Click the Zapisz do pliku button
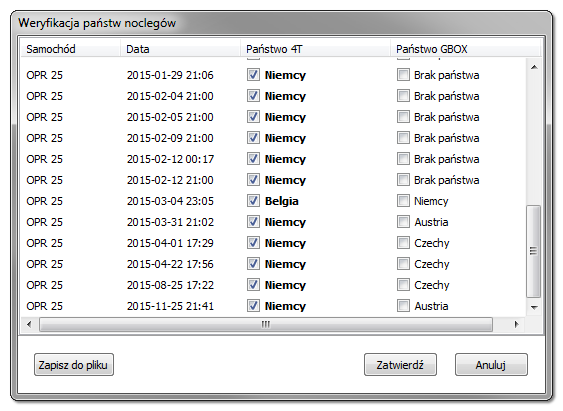 74,365
